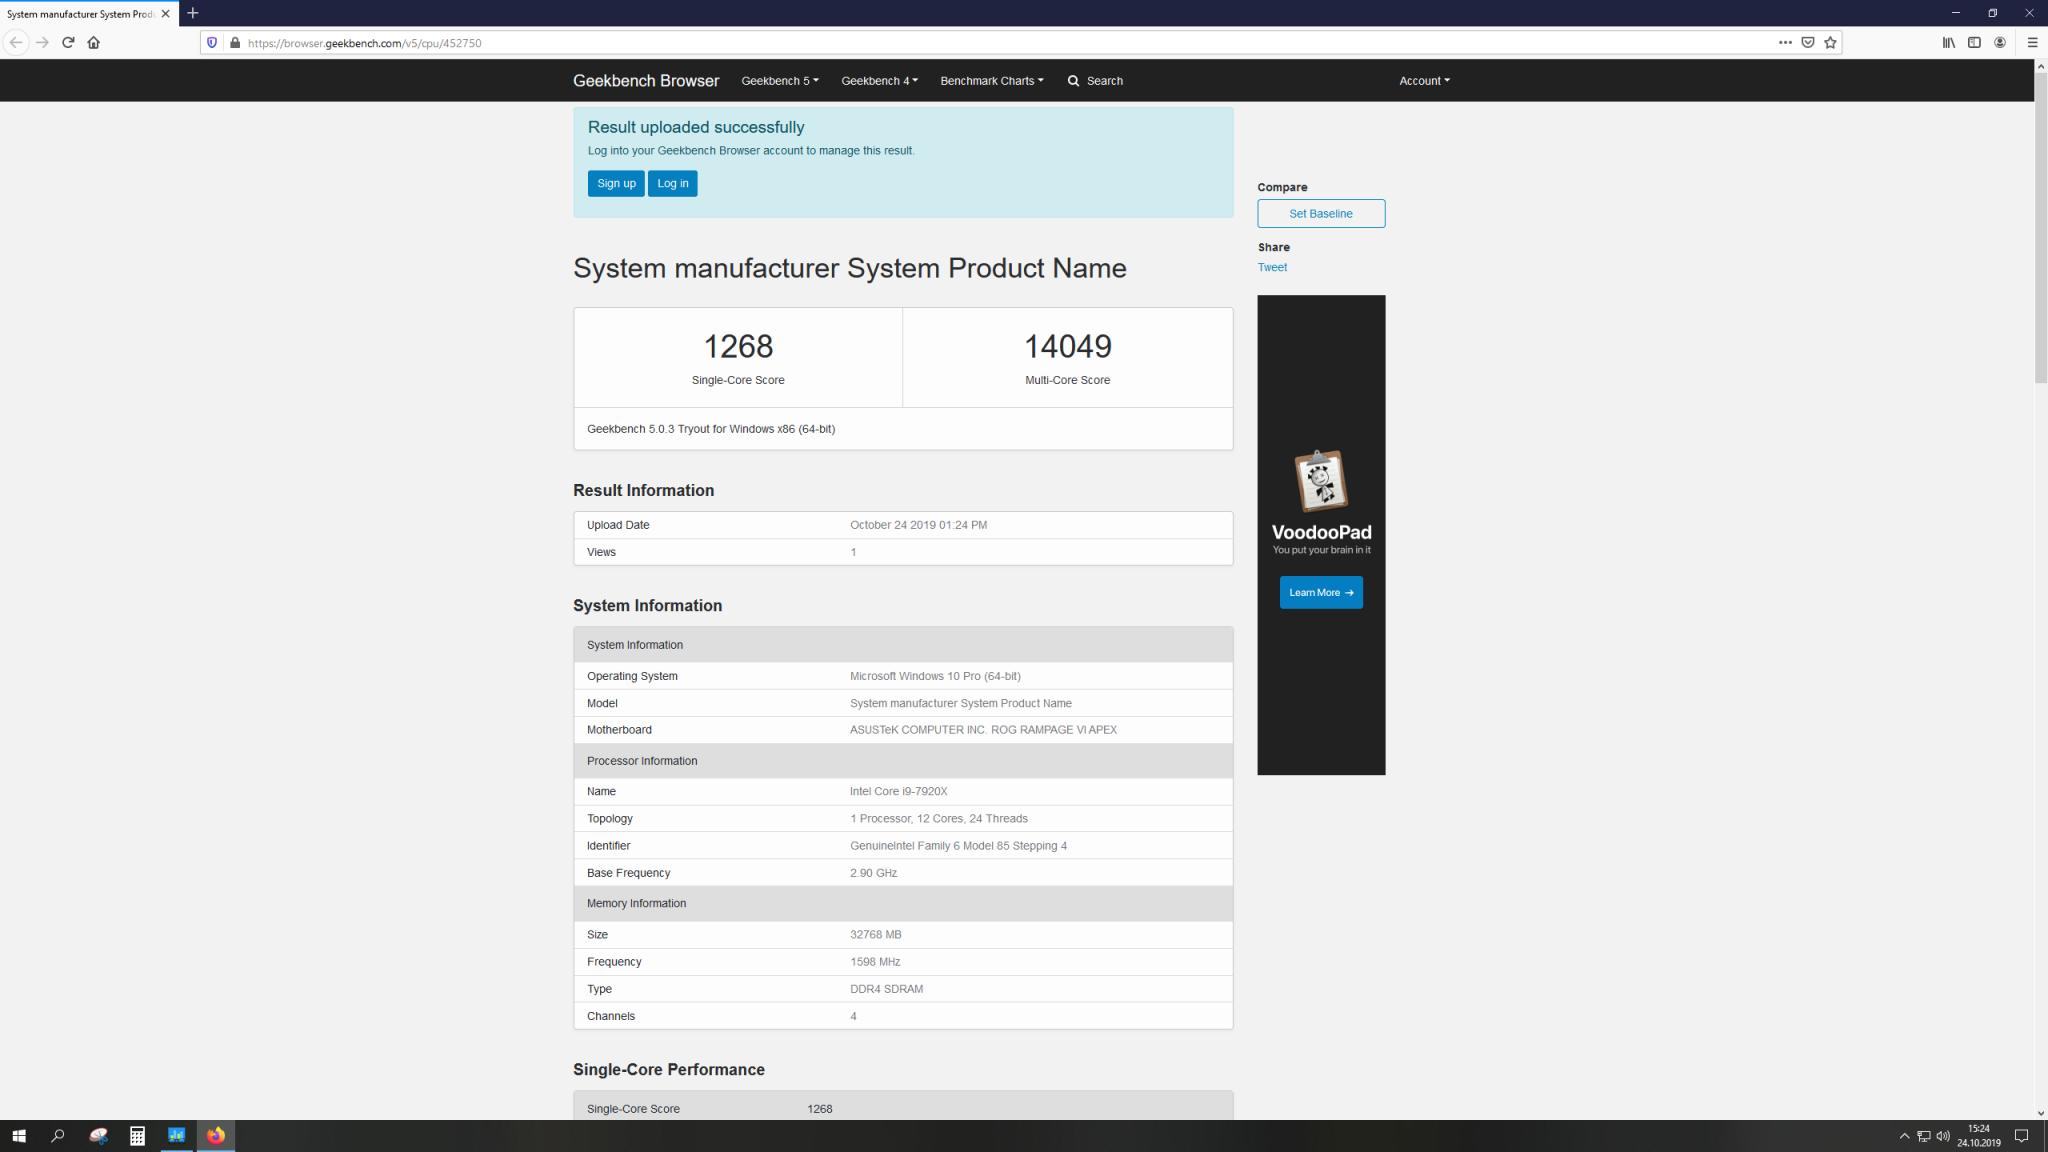Viewport: 2048px width, 1152px height.
Task: Click 'Intel Core i9-7920X' processor name
Action: coord(898,792)
